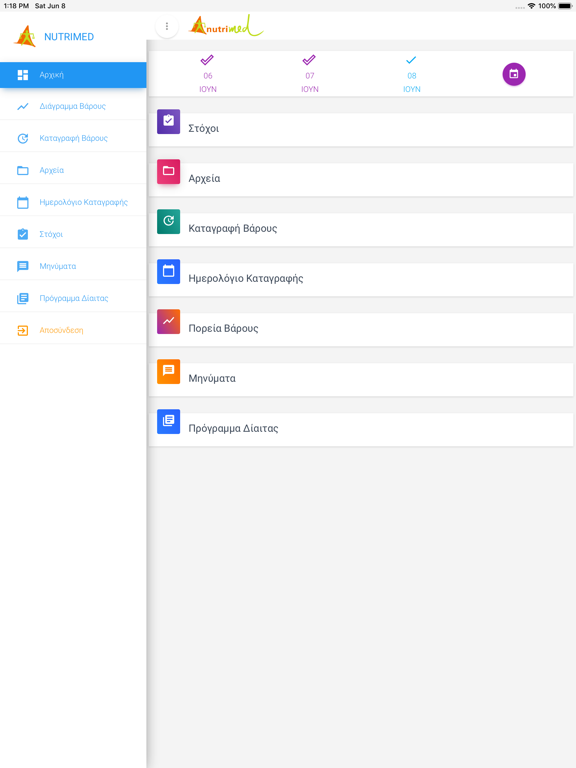The height and width of the screenshot is (768, 576).
Task: Click the Πορεία Βάρους trend card icon
Action: pyautogui.click(x=168, y=321)
